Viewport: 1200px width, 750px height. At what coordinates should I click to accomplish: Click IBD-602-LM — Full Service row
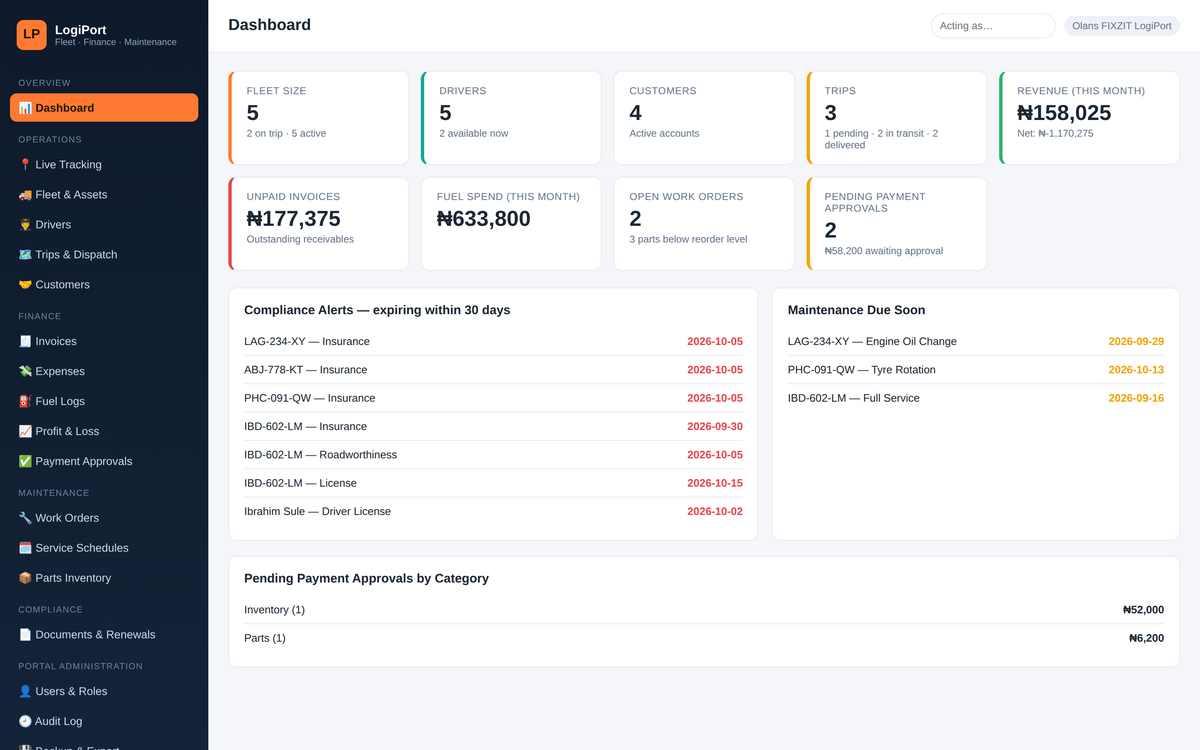click(976, 398)
